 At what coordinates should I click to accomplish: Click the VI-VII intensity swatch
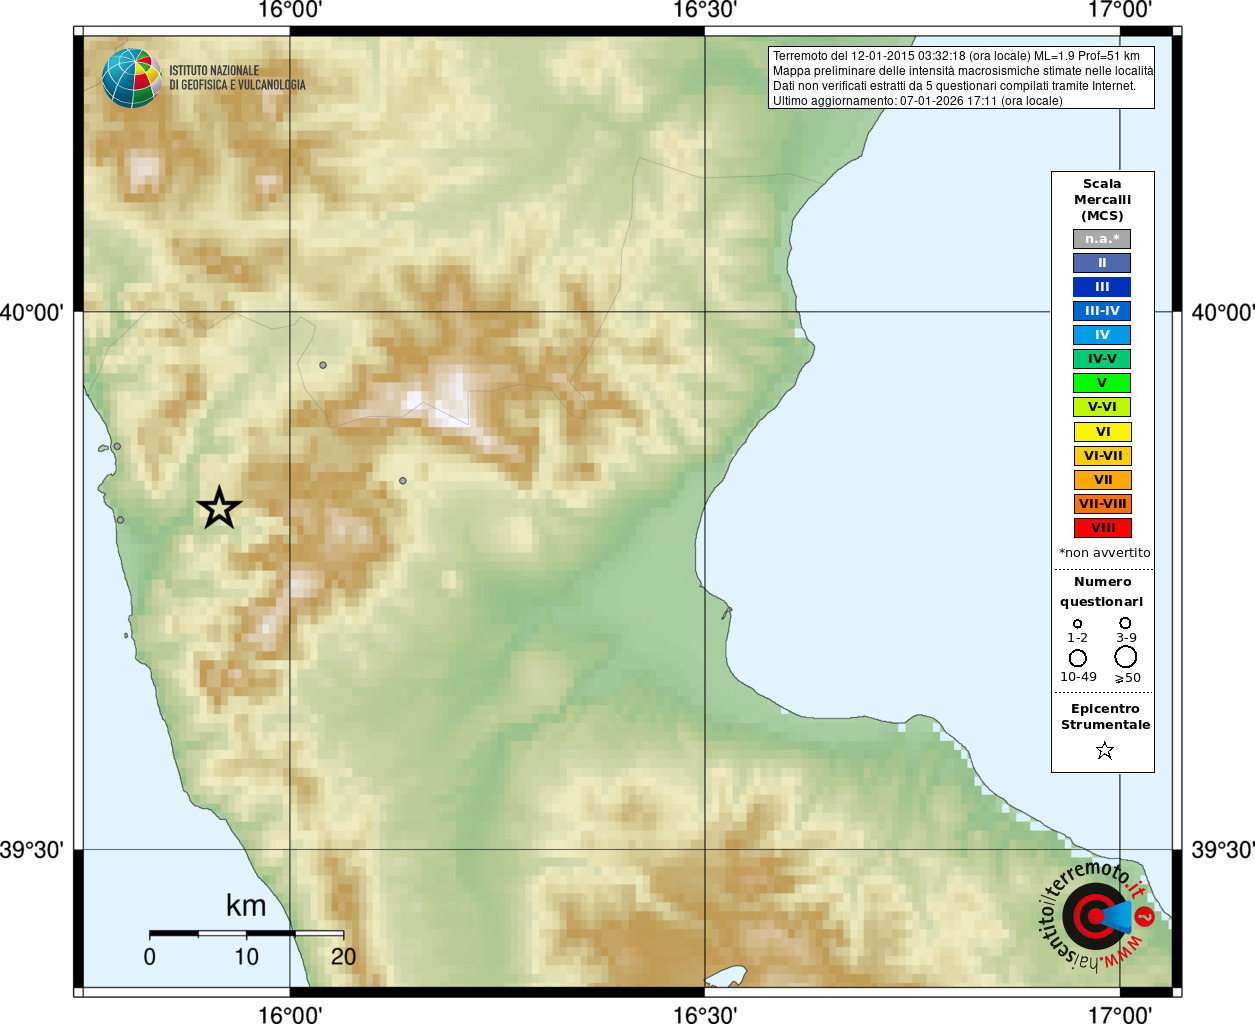(1103, 456)
